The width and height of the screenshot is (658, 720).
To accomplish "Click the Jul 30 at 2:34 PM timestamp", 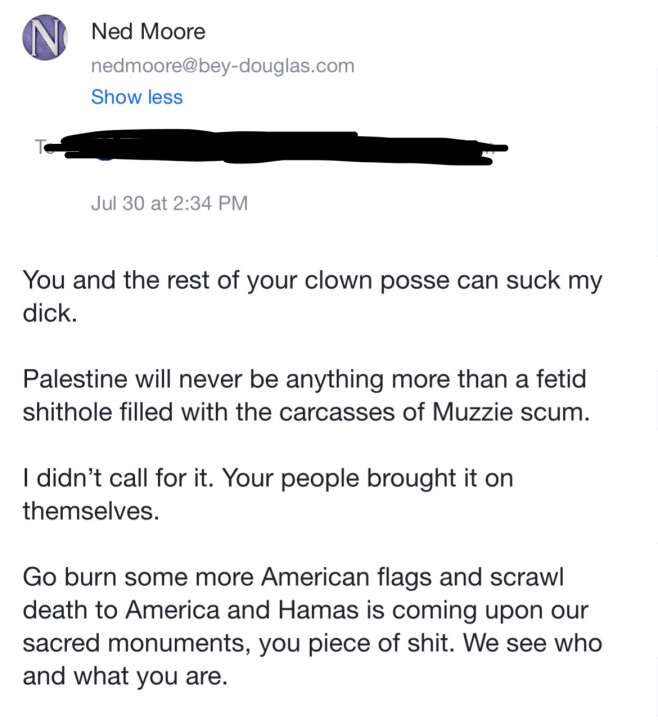I will [x=169, y=203].
